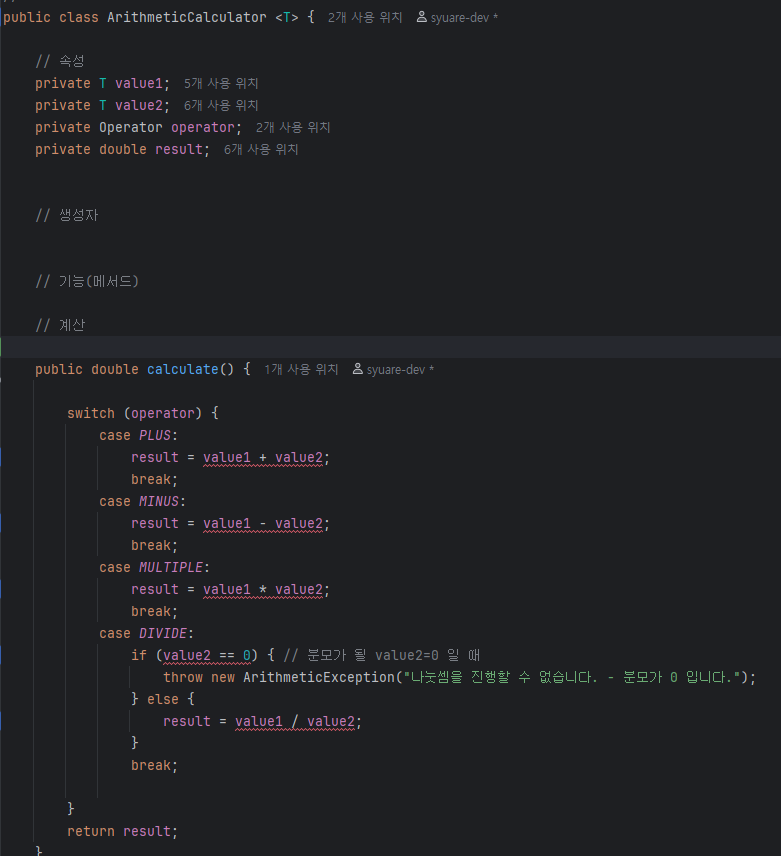
Task: Click the 'private T value1;' field declaration
Action: (x=103, y=84)
